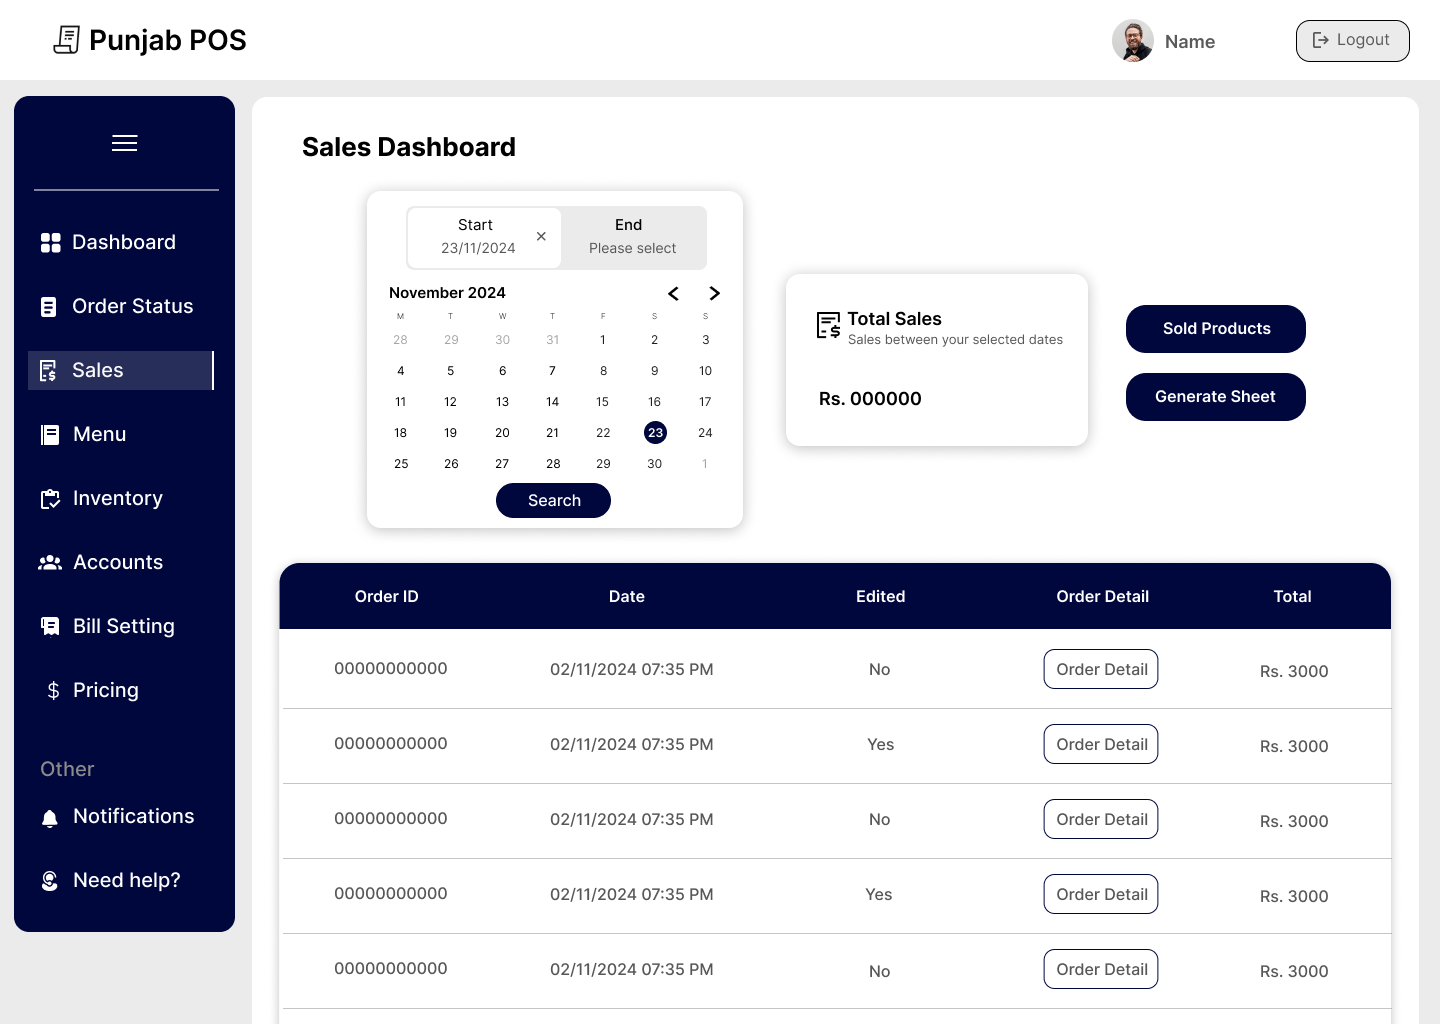Pick November 23 in the calendar

[x=655, y=433]
